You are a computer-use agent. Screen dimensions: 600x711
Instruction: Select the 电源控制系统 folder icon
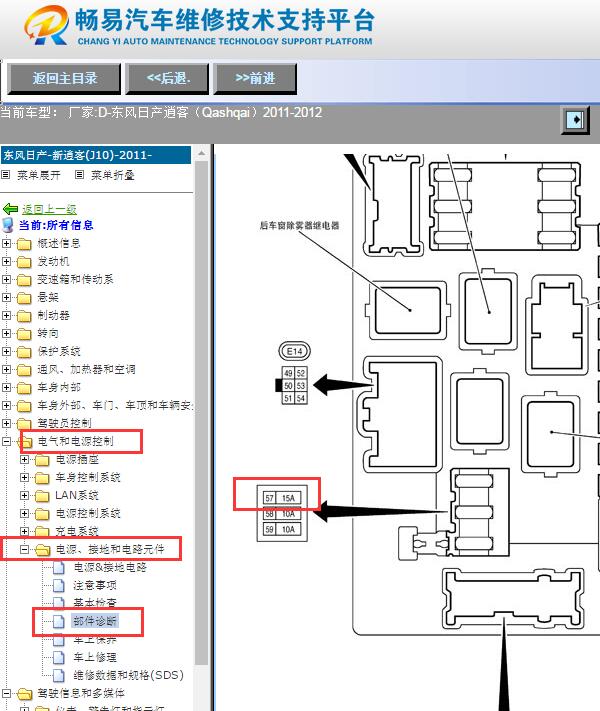click(42, 514)
